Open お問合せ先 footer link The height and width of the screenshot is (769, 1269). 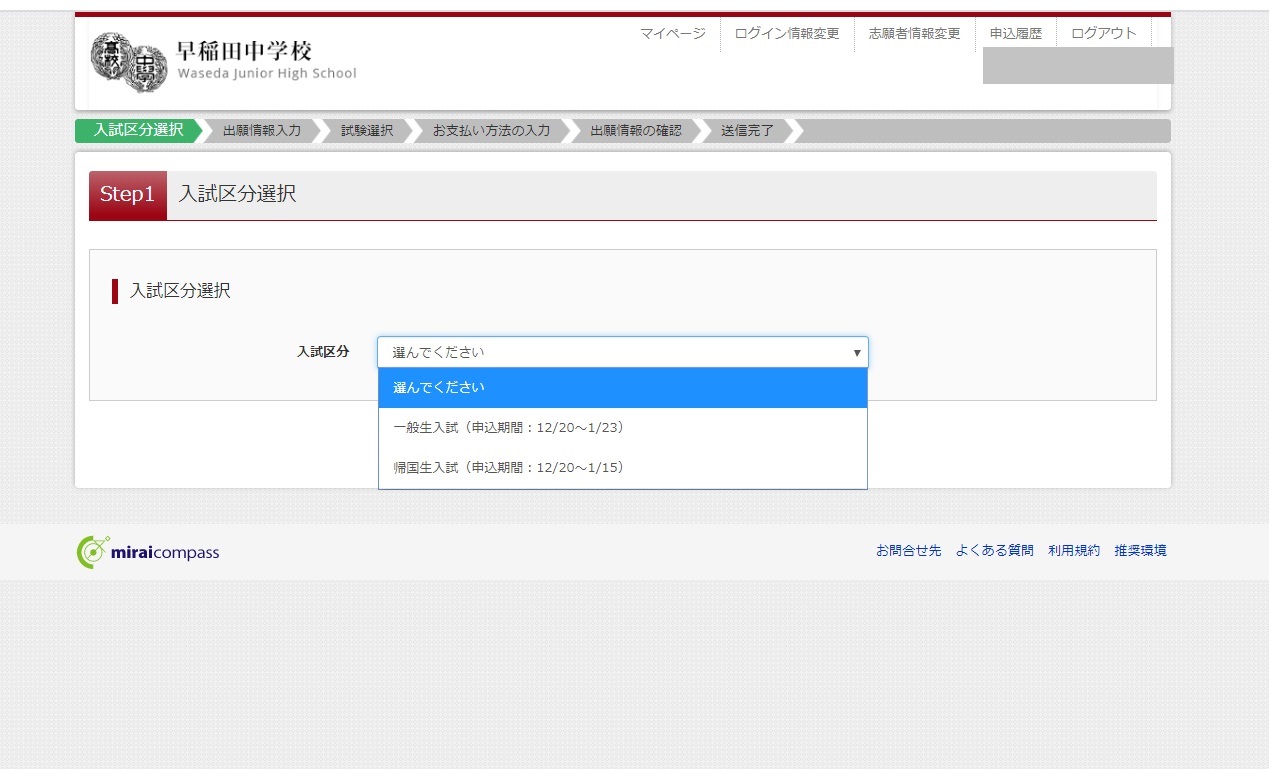909,551
